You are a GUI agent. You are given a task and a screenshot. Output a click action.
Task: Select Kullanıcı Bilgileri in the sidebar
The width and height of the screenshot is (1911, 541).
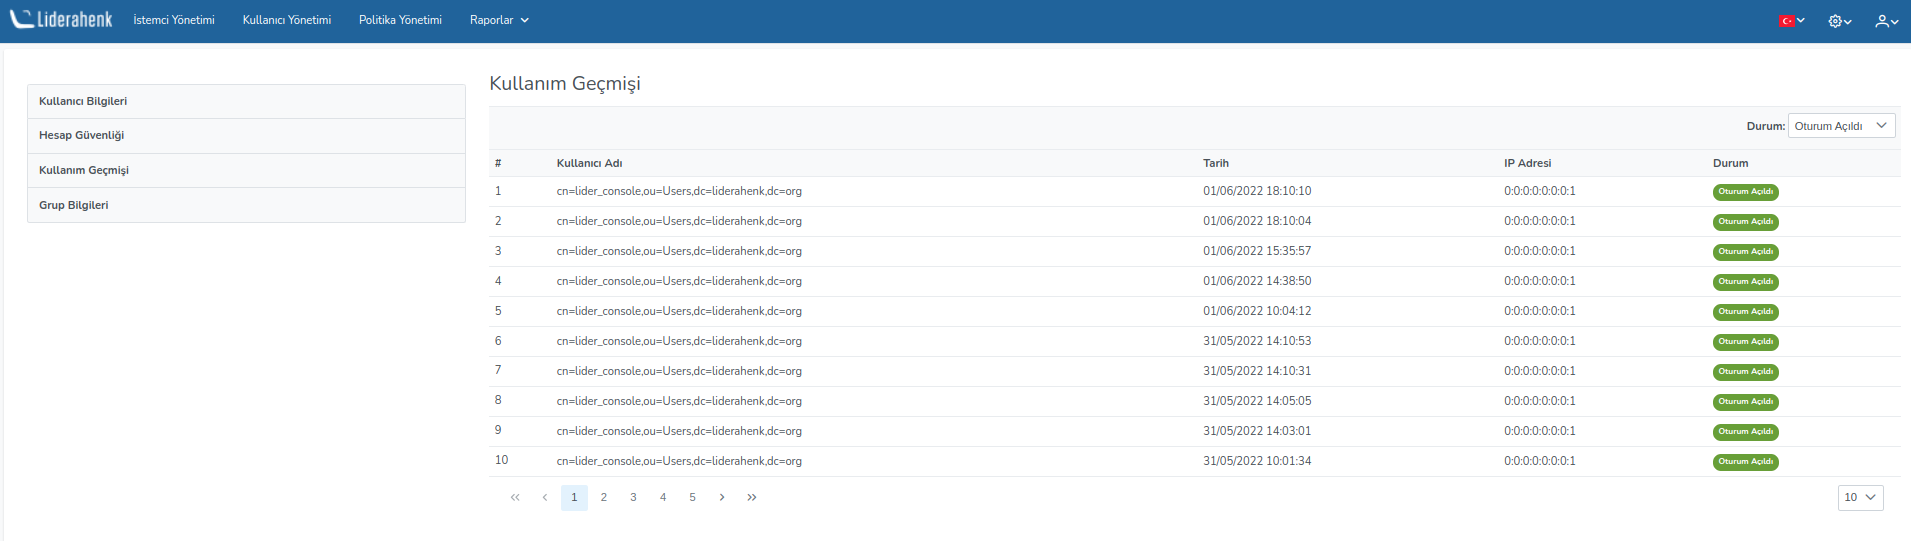click(x=83, y=101)
